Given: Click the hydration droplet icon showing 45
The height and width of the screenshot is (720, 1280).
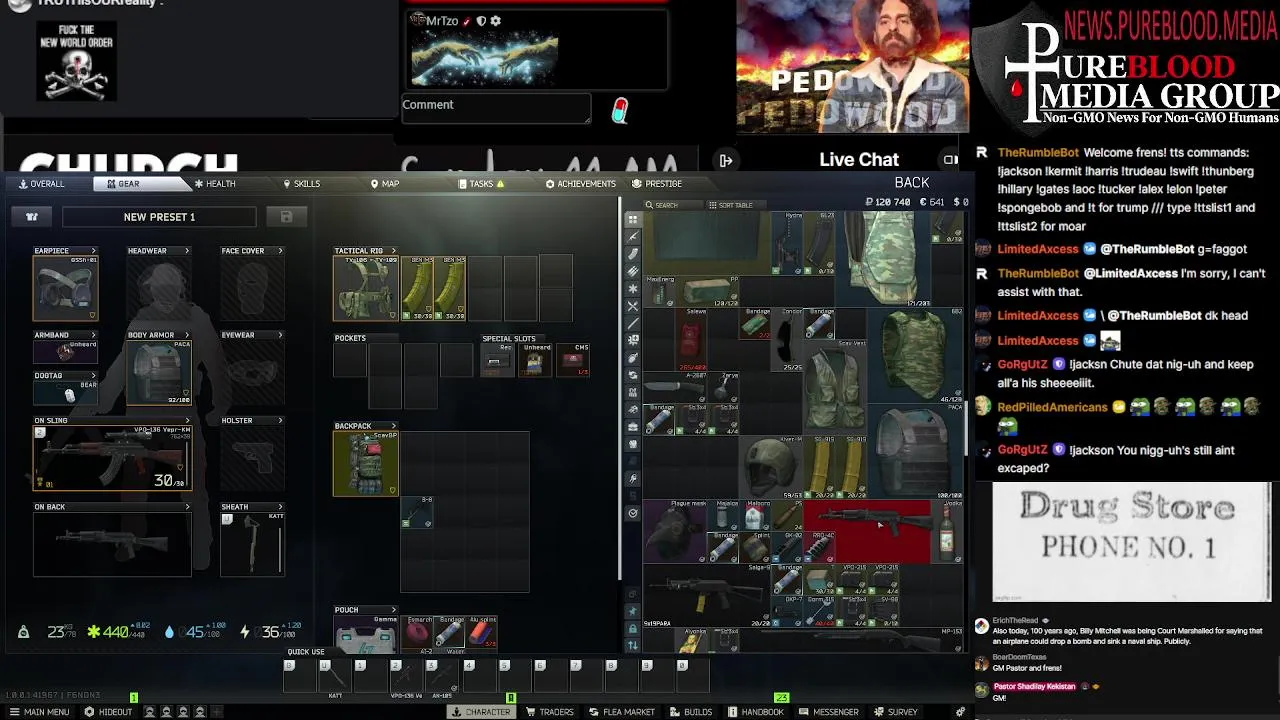Looking at the screenshot, I should pyautogui.click(x=169, y=631).
